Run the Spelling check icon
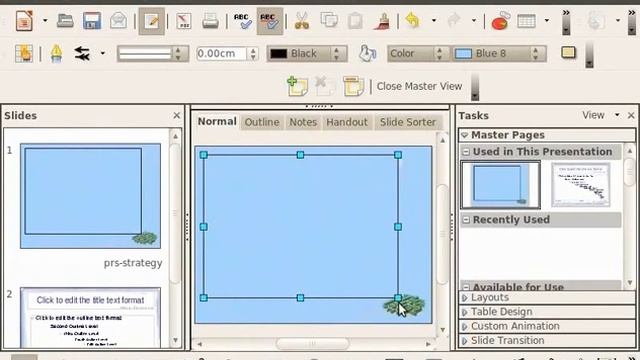Screen dimensions: 640x360 (242, 21)
